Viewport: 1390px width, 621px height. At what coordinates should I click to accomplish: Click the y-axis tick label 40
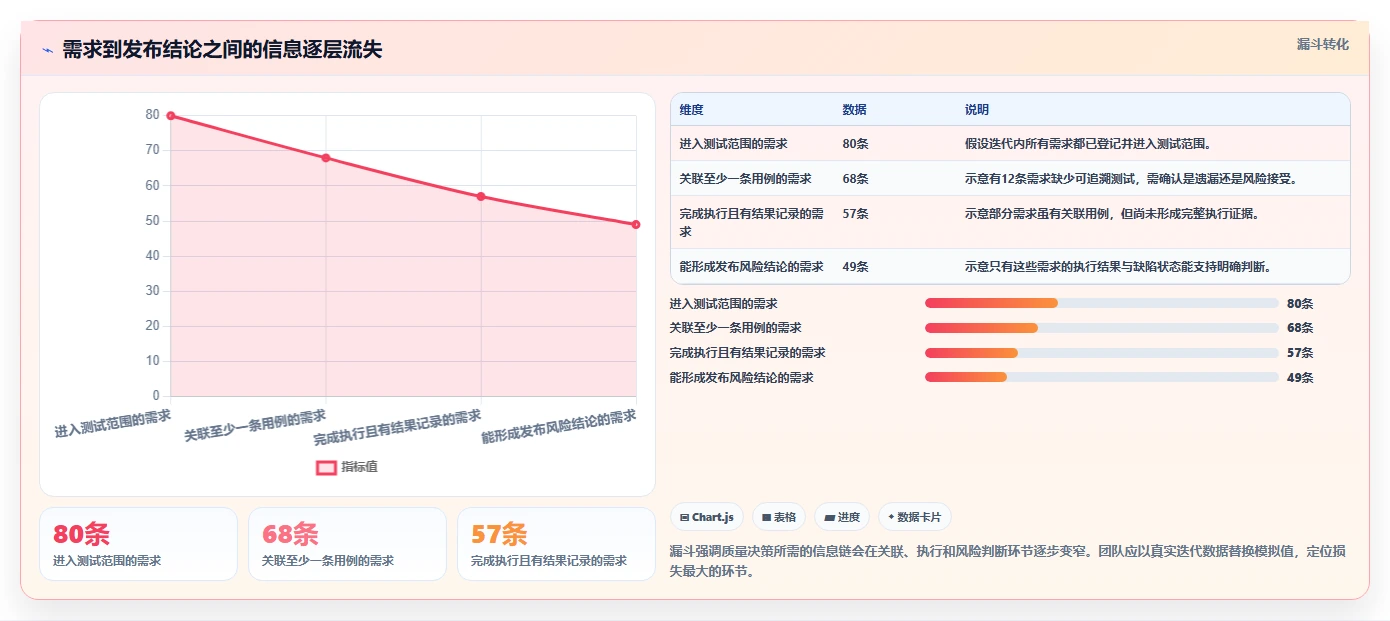pyautogui.click(x=152, y=256)
